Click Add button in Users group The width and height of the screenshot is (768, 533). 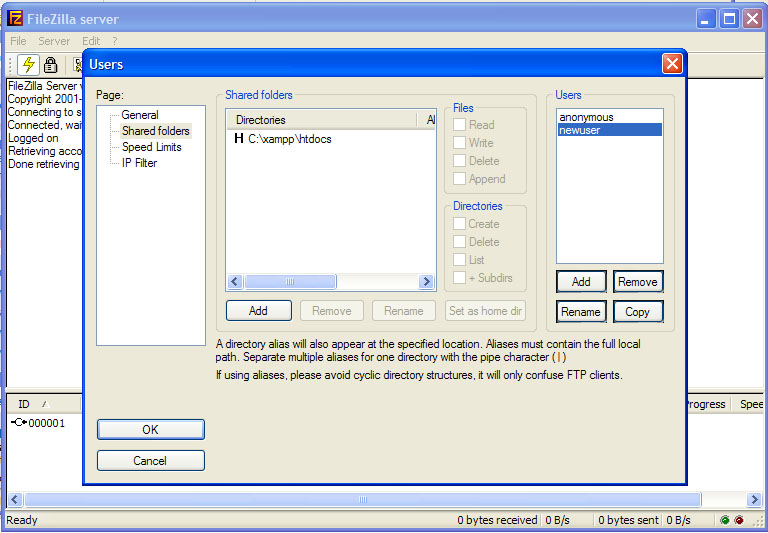[581, 282]
